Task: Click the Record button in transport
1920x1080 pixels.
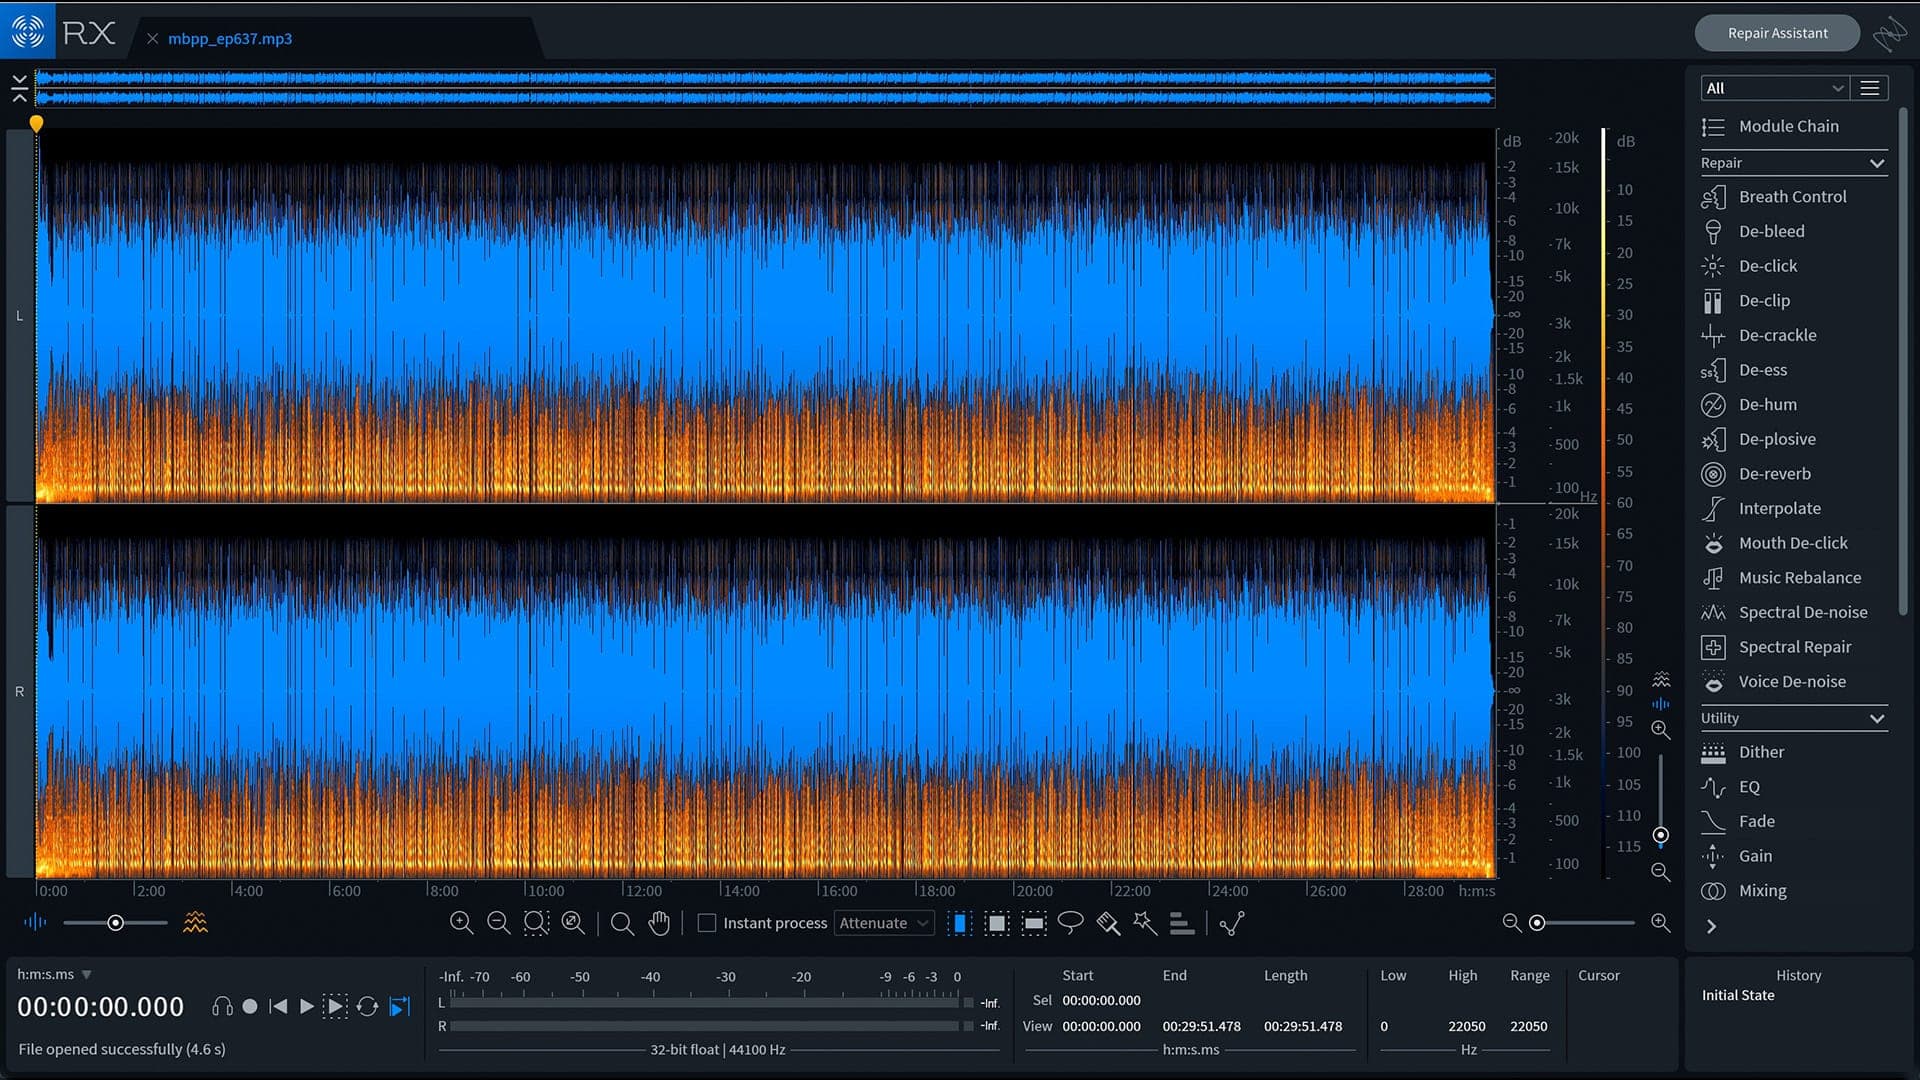Action: pos(250,1006)
